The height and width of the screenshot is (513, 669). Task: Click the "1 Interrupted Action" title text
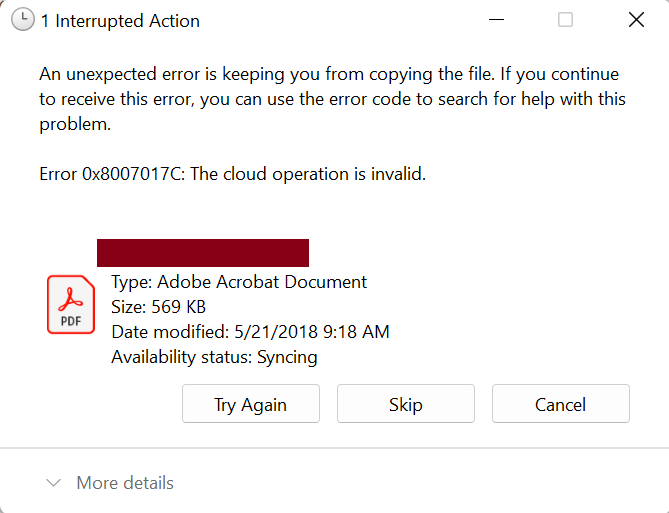pos(120,21)
